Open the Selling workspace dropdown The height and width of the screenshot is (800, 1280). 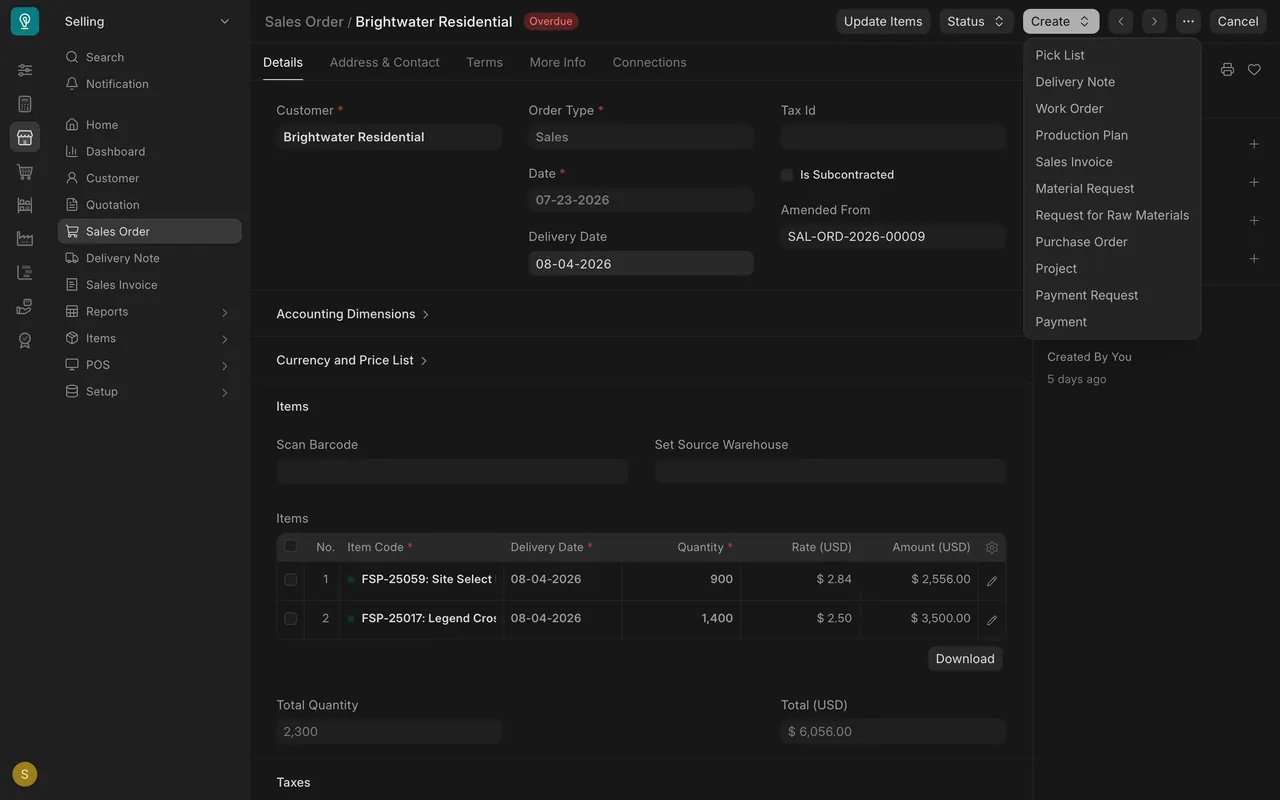pyautogui.click(x=147, y=21)
